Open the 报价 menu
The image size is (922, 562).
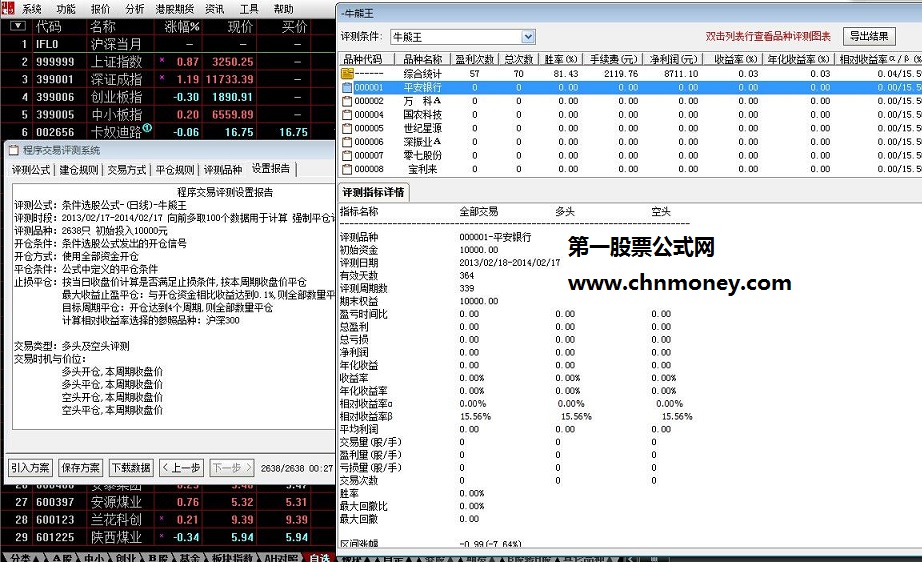click(x=101, y=9)
